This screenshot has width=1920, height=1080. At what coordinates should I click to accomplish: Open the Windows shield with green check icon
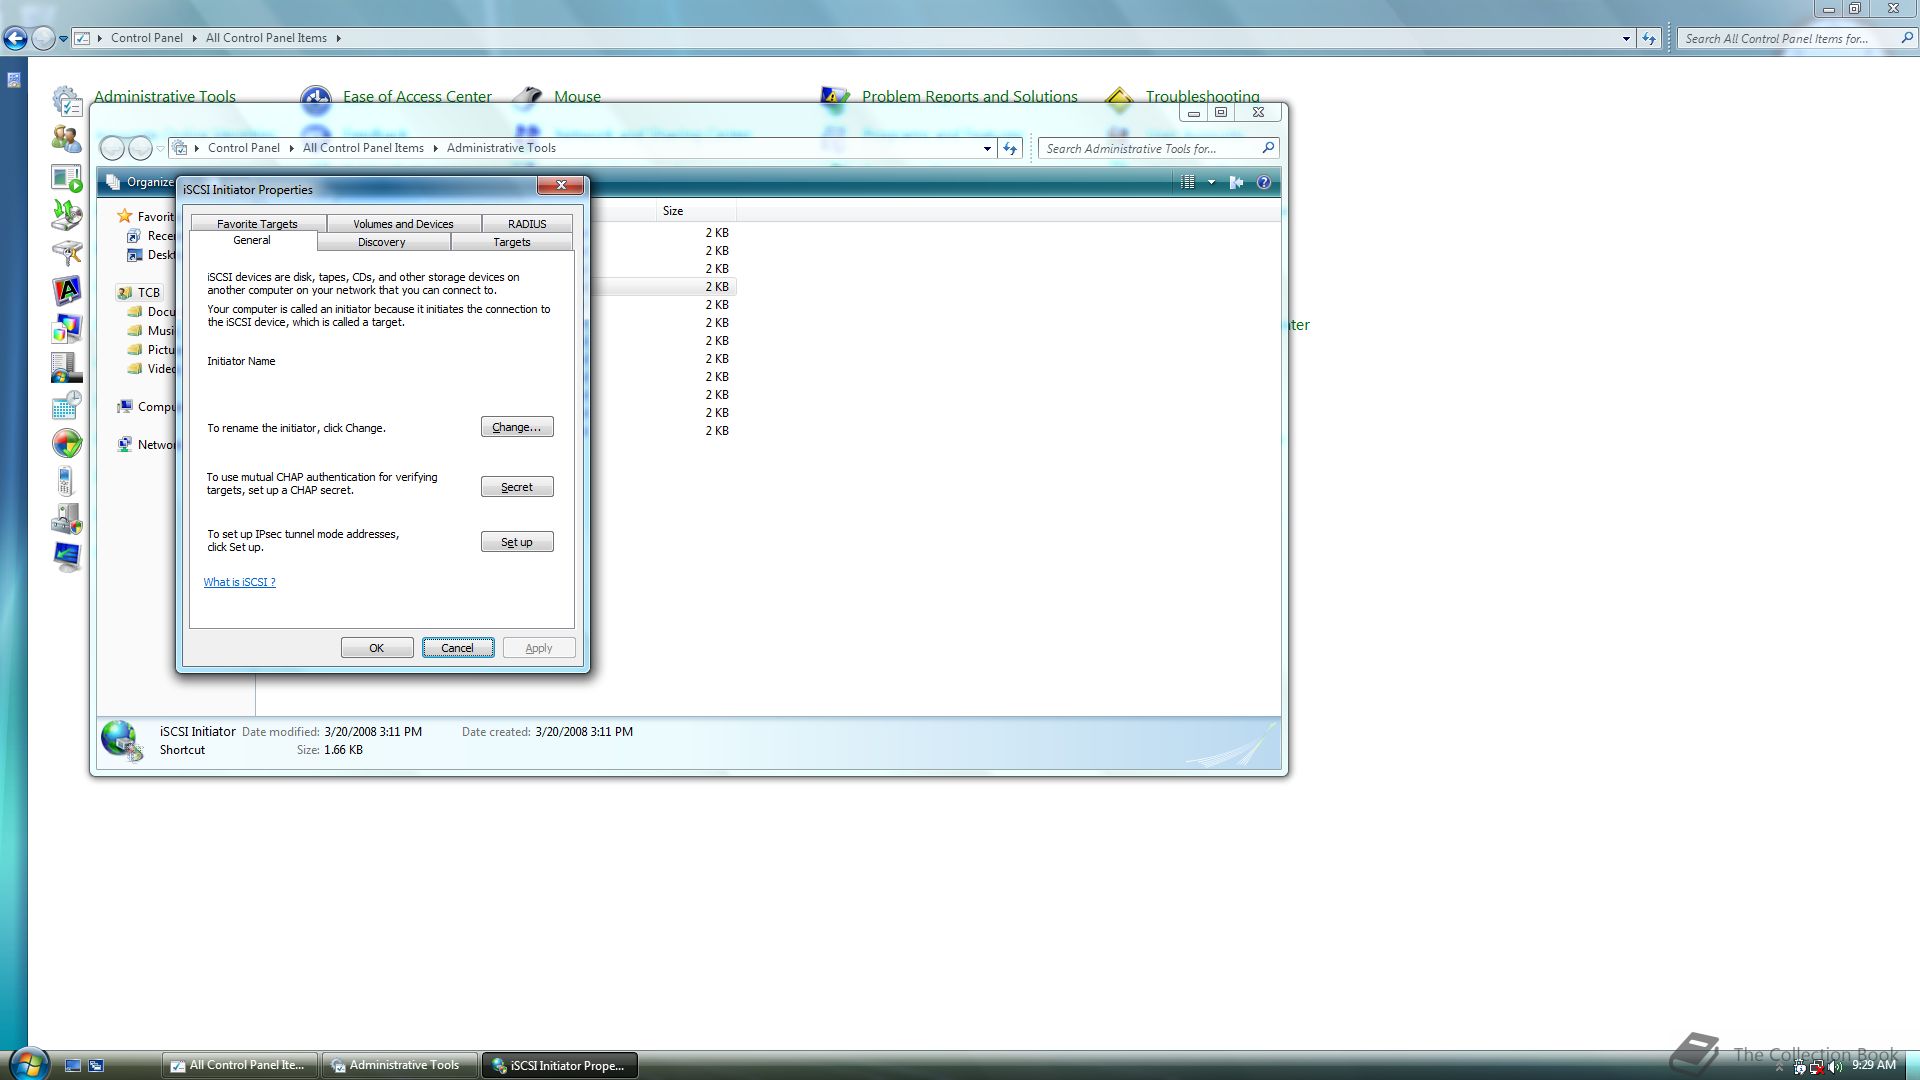[x=67, y=443]
